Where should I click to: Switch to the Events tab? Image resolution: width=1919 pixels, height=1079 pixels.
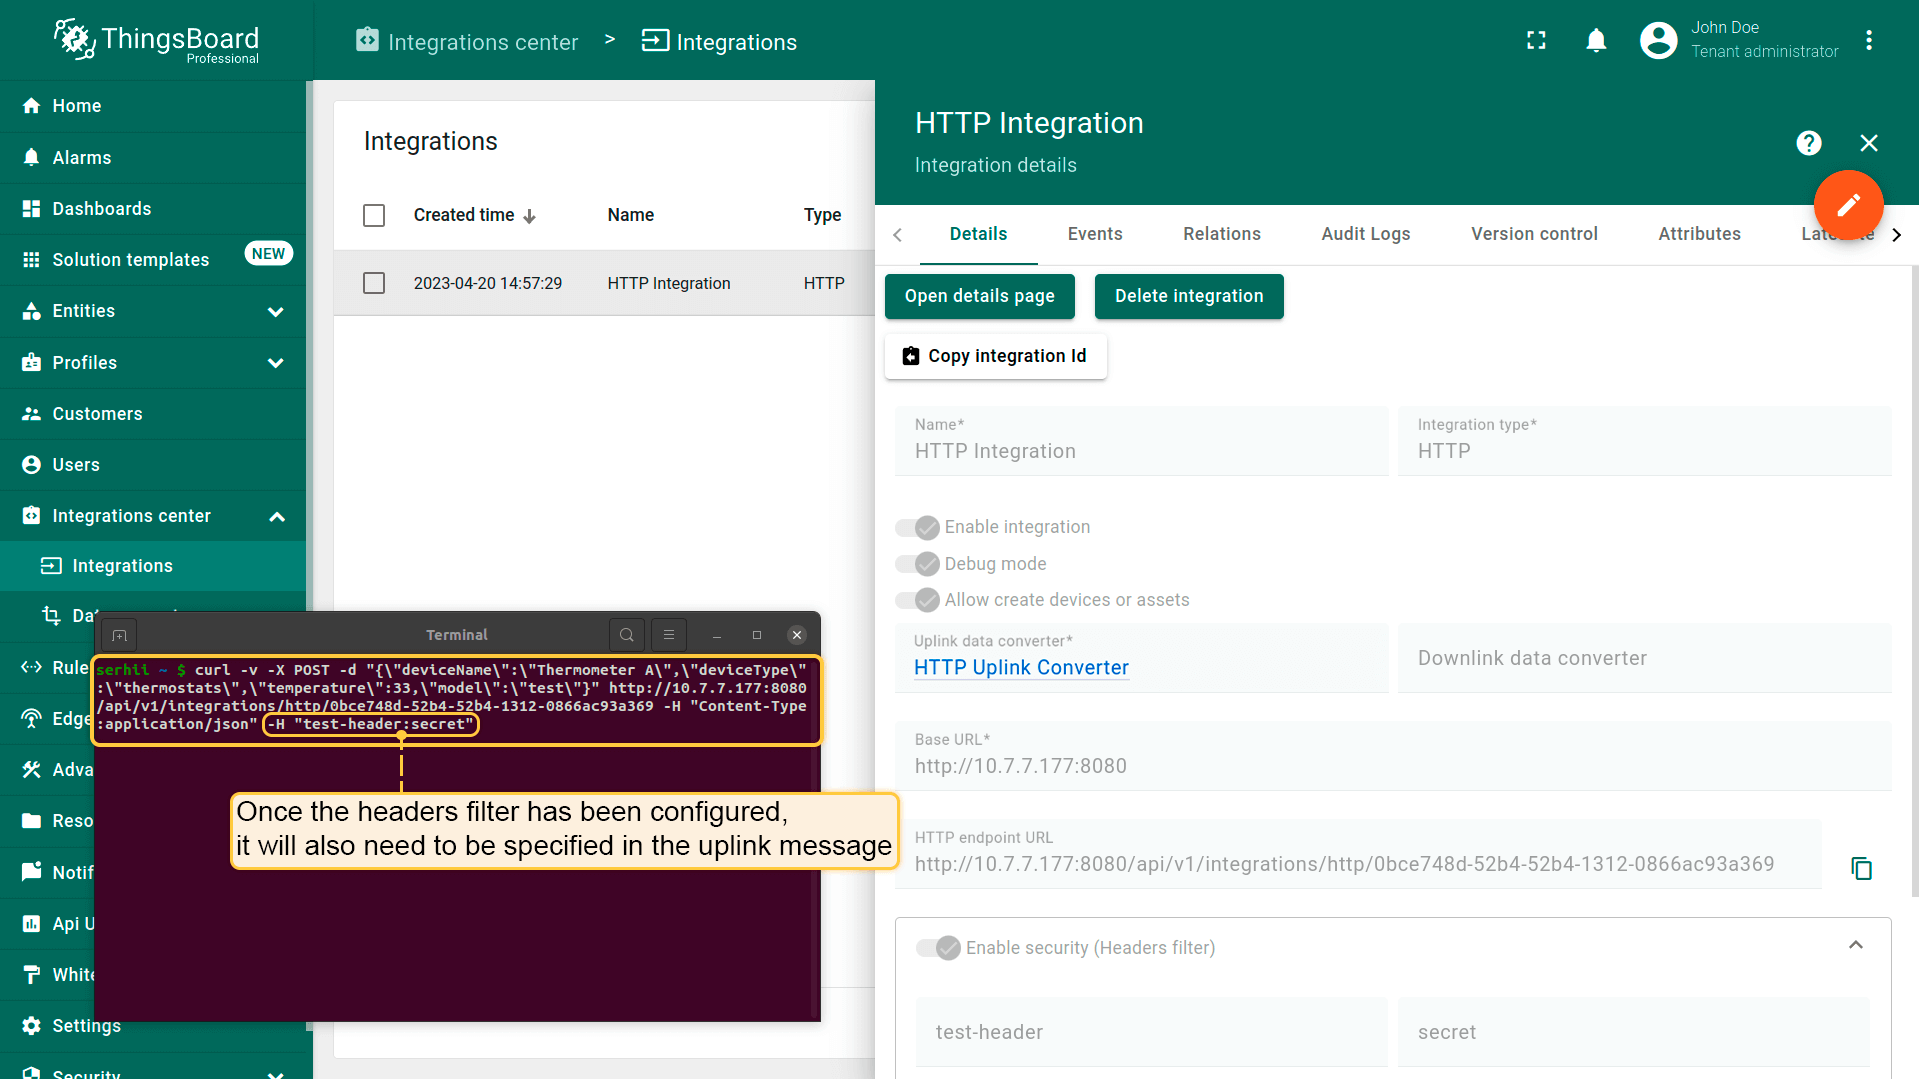1094,234
